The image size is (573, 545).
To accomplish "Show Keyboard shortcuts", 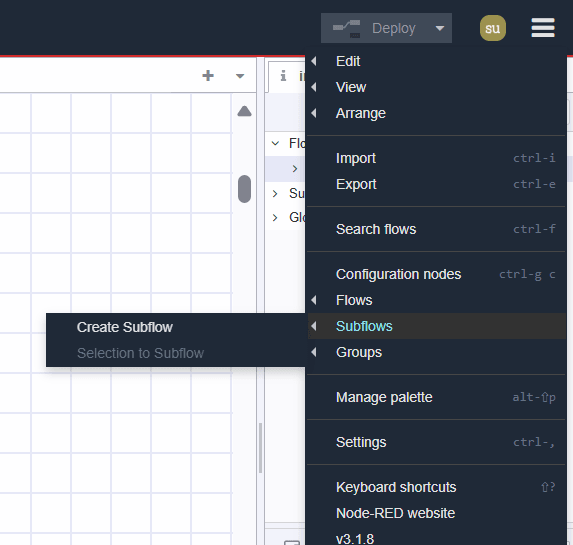I will pos(436,487).
